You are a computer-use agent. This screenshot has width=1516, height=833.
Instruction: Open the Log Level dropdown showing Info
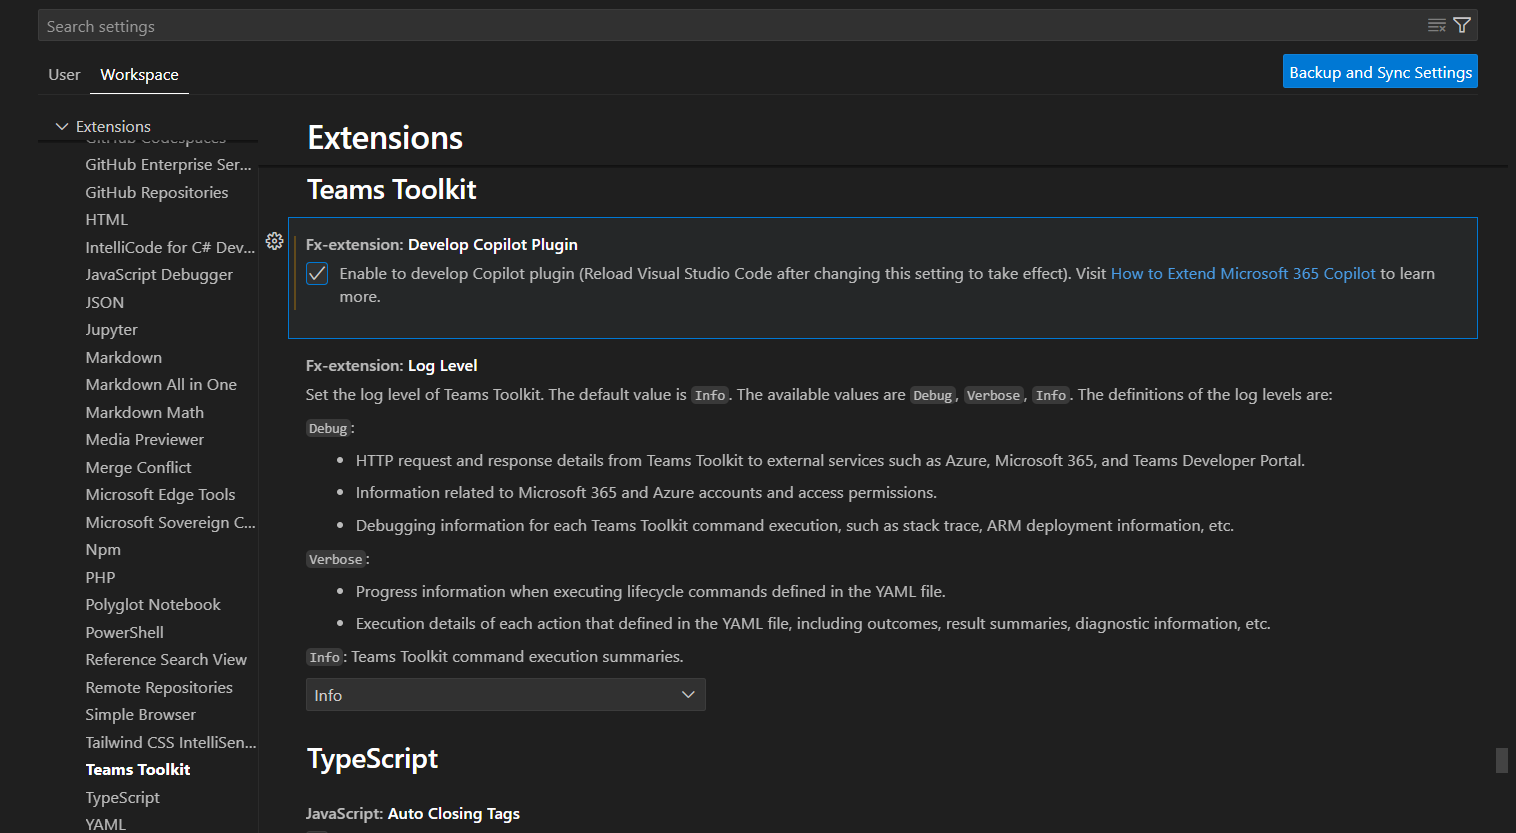505,694
